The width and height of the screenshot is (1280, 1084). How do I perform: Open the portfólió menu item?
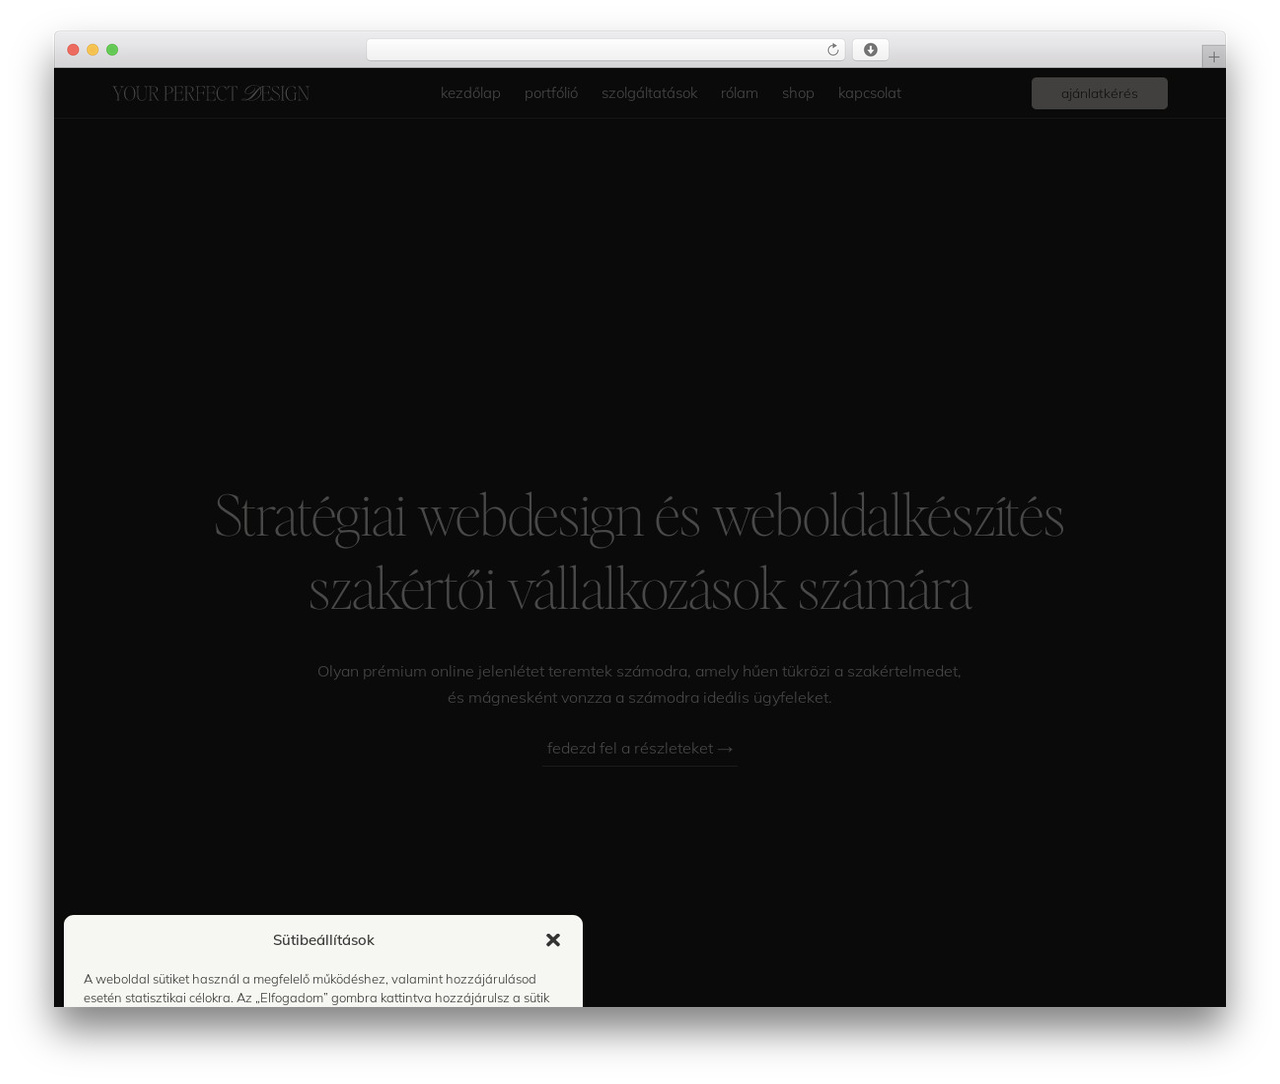click(551, 93)
